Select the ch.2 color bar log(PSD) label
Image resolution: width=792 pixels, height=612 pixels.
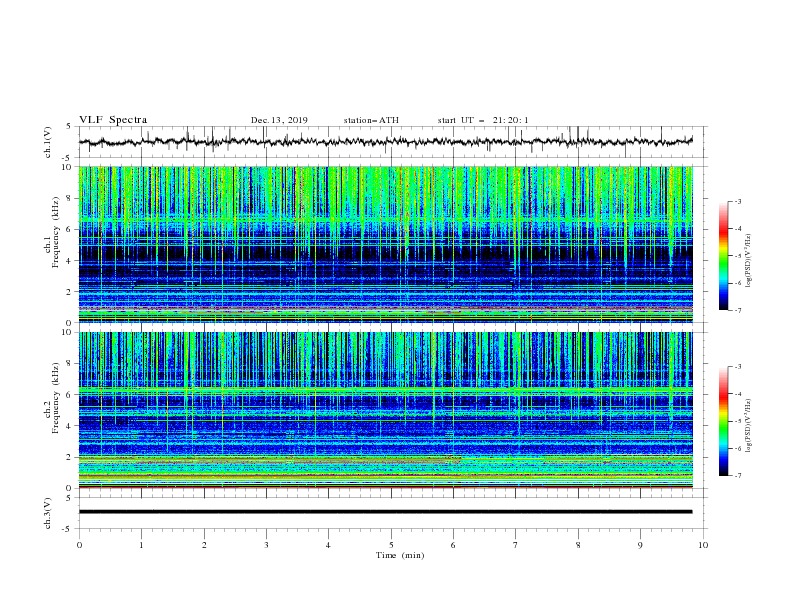(749, 425)
